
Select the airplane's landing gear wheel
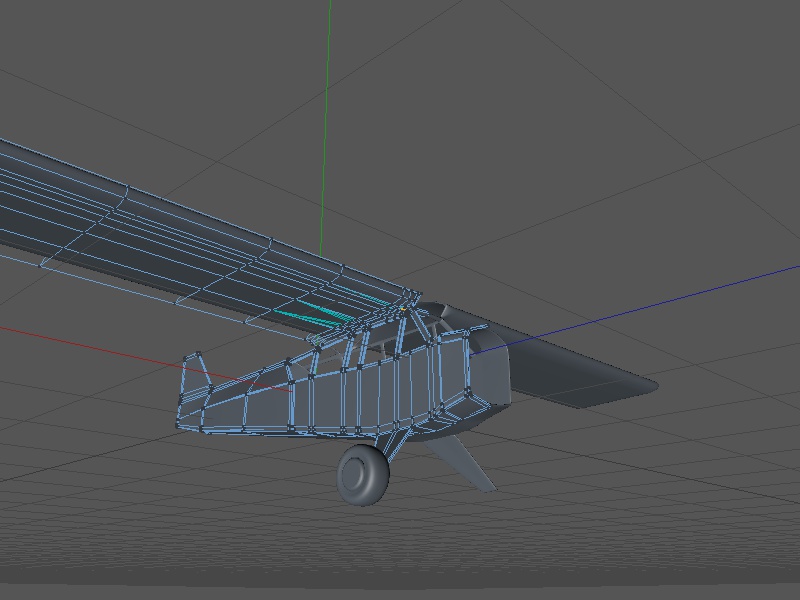click(x=363, y=474)
